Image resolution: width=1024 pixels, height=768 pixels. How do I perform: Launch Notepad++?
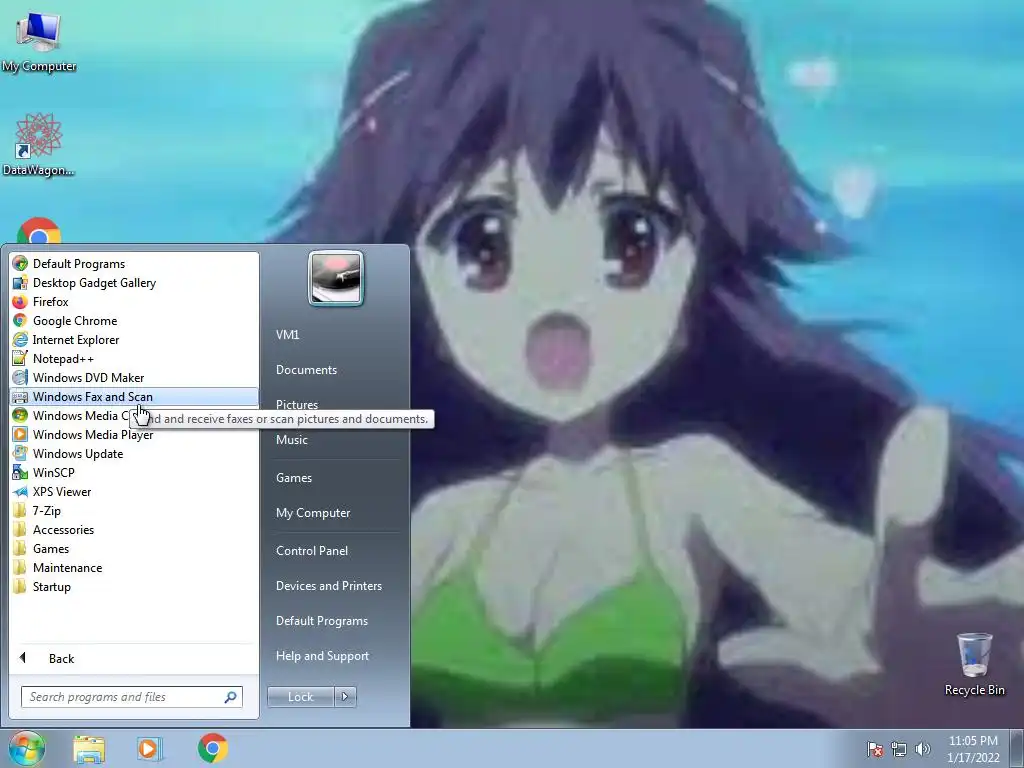[x=134, y=359]
